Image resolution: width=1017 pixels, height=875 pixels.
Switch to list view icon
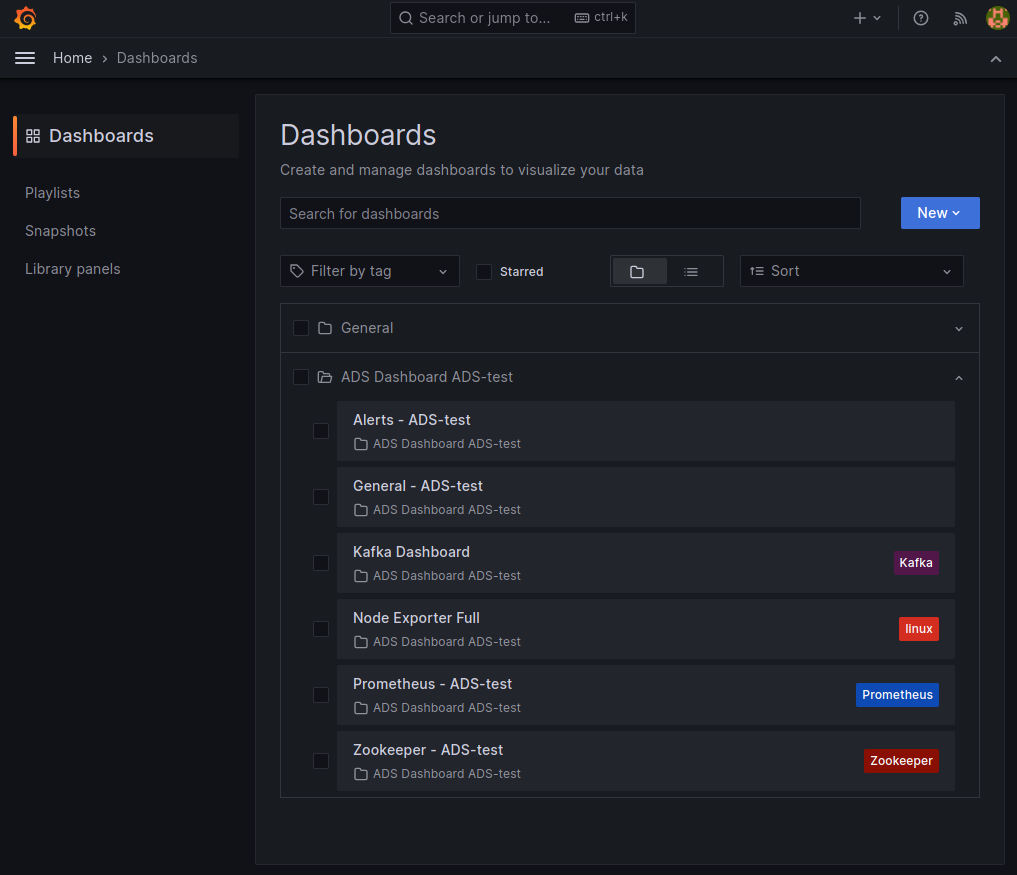click(691, 272)
